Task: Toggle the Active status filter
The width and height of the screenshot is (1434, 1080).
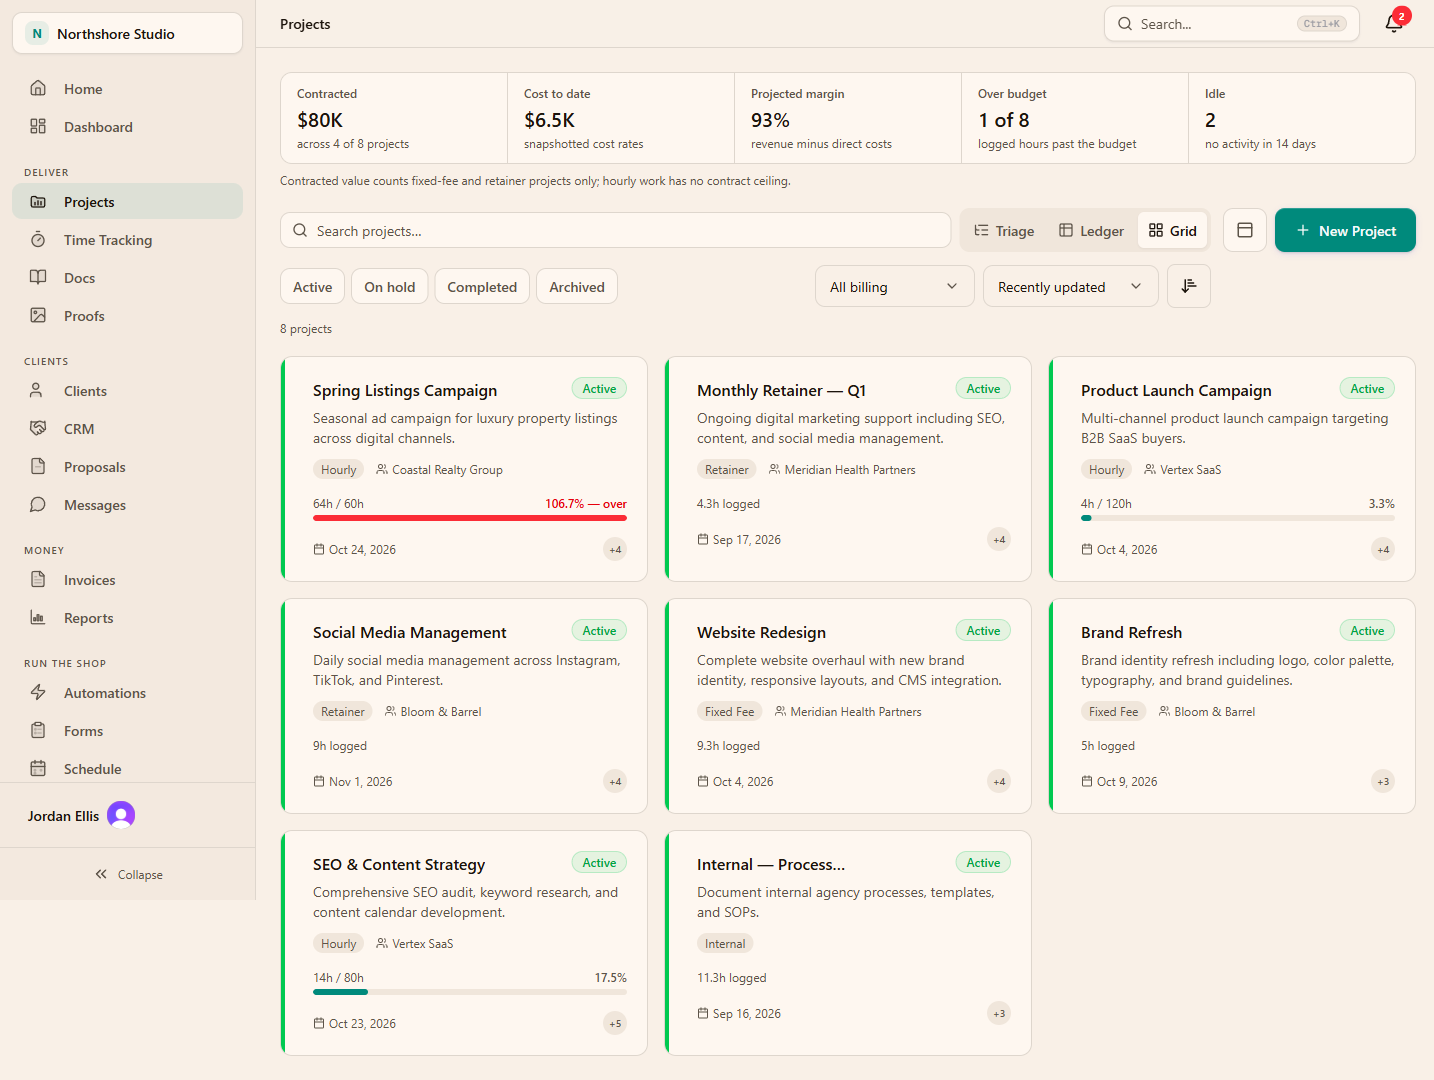Action: point(313,286)
